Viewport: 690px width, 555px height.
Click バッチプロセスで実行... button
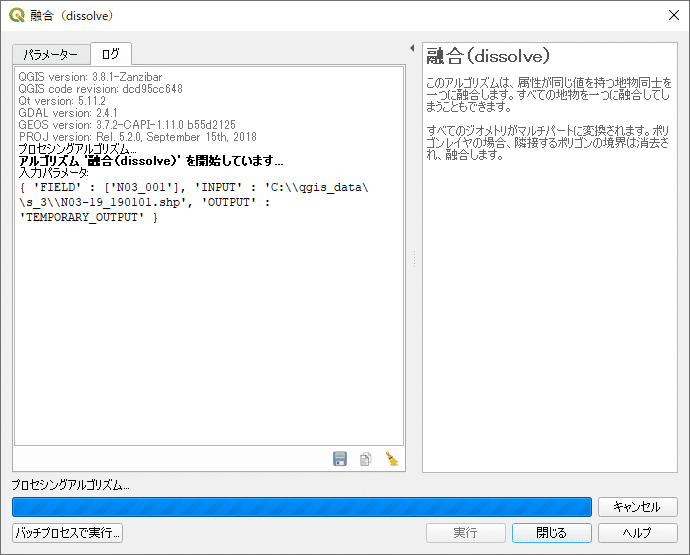pyautogui.click(x=67, y=533)
